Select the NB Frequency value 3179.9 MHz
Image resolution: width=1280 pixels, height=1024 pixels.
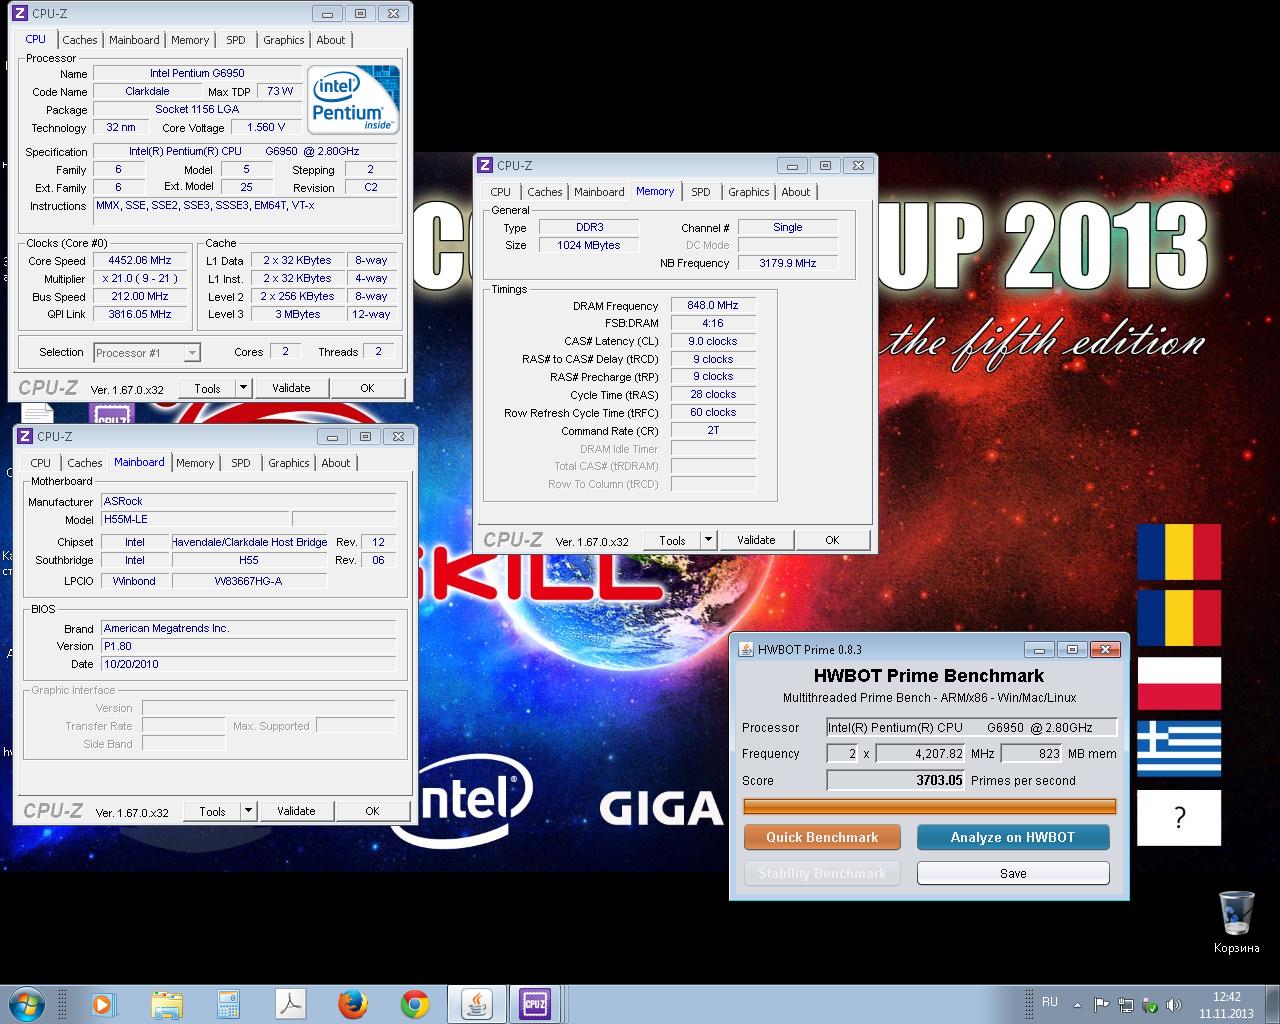(788, 263)
